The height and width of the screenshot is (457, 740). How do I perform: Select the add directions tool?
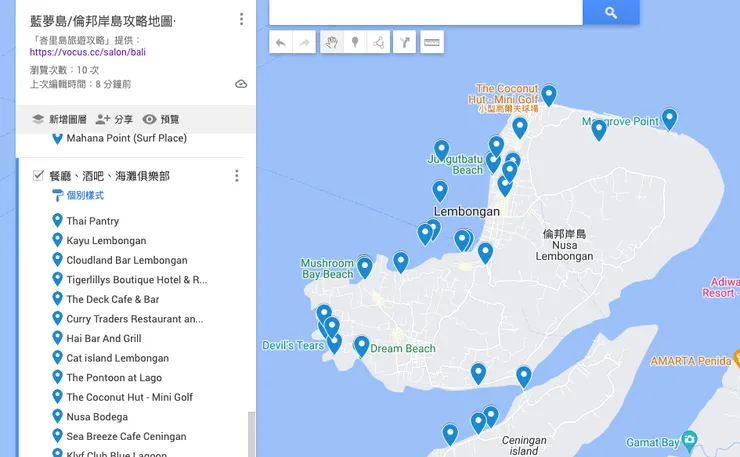click(x=404, y=42)
